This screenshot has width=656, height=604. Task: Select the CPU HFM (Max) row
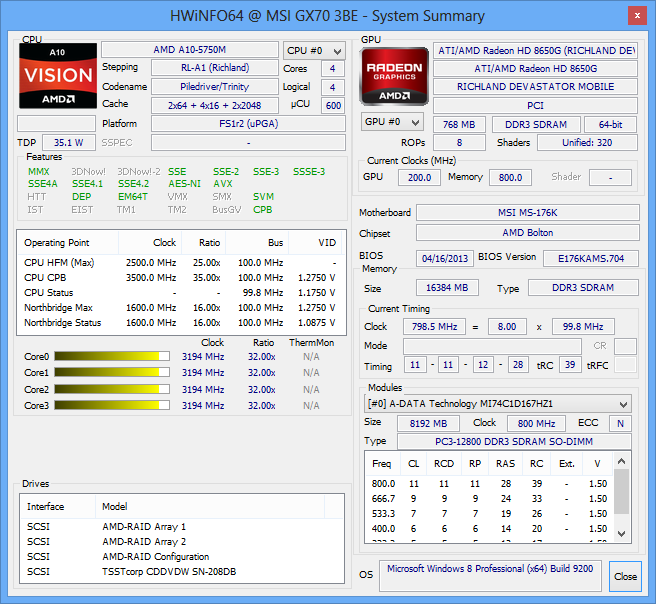[x=180, y=263]
